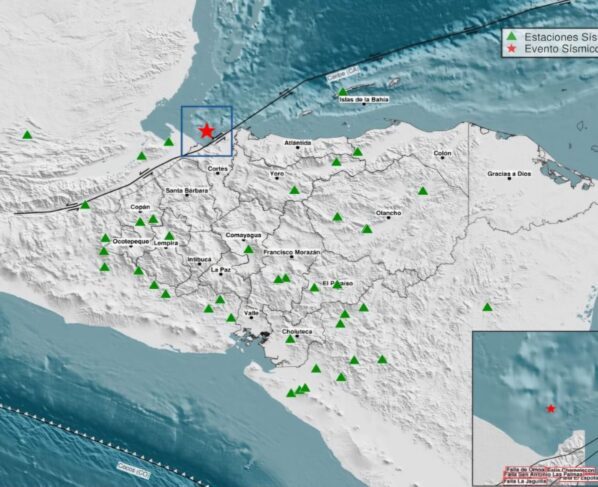Viewport: 598px width, 487px height.
Task: Click the small red star in inset map
Action: 551,409
